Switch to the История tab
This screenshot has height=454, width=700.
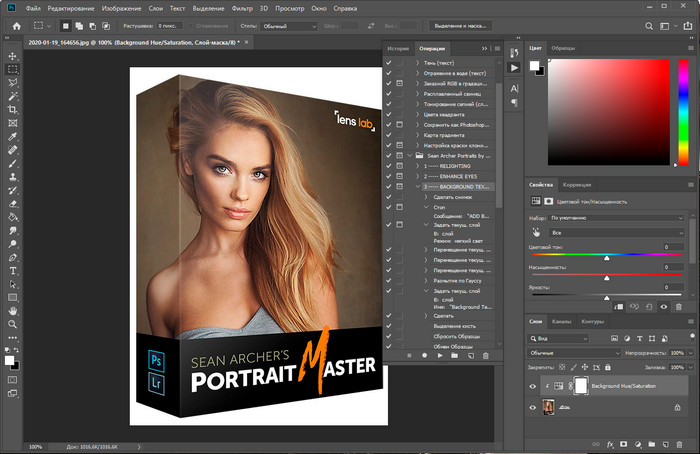tap(398, 48)
